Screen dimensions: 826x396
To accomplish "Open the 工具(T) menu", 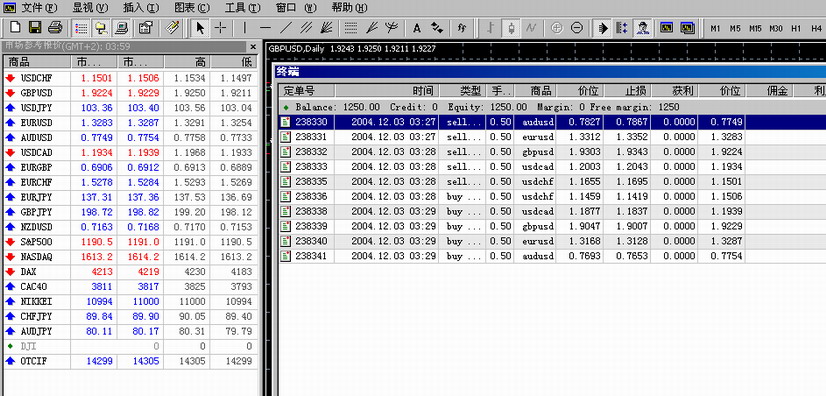I will 242,8.
